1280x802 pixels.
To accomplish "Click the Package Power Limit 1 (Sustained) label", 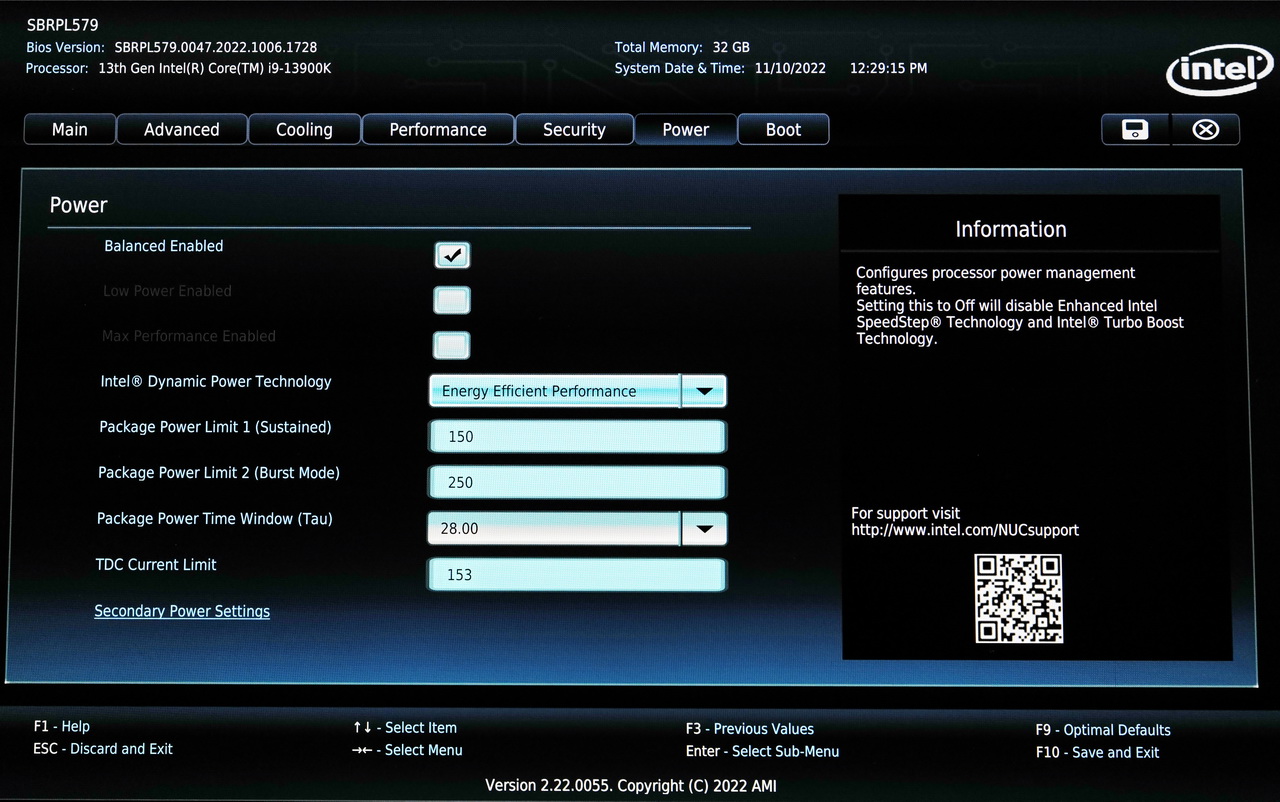I will 215,427.
